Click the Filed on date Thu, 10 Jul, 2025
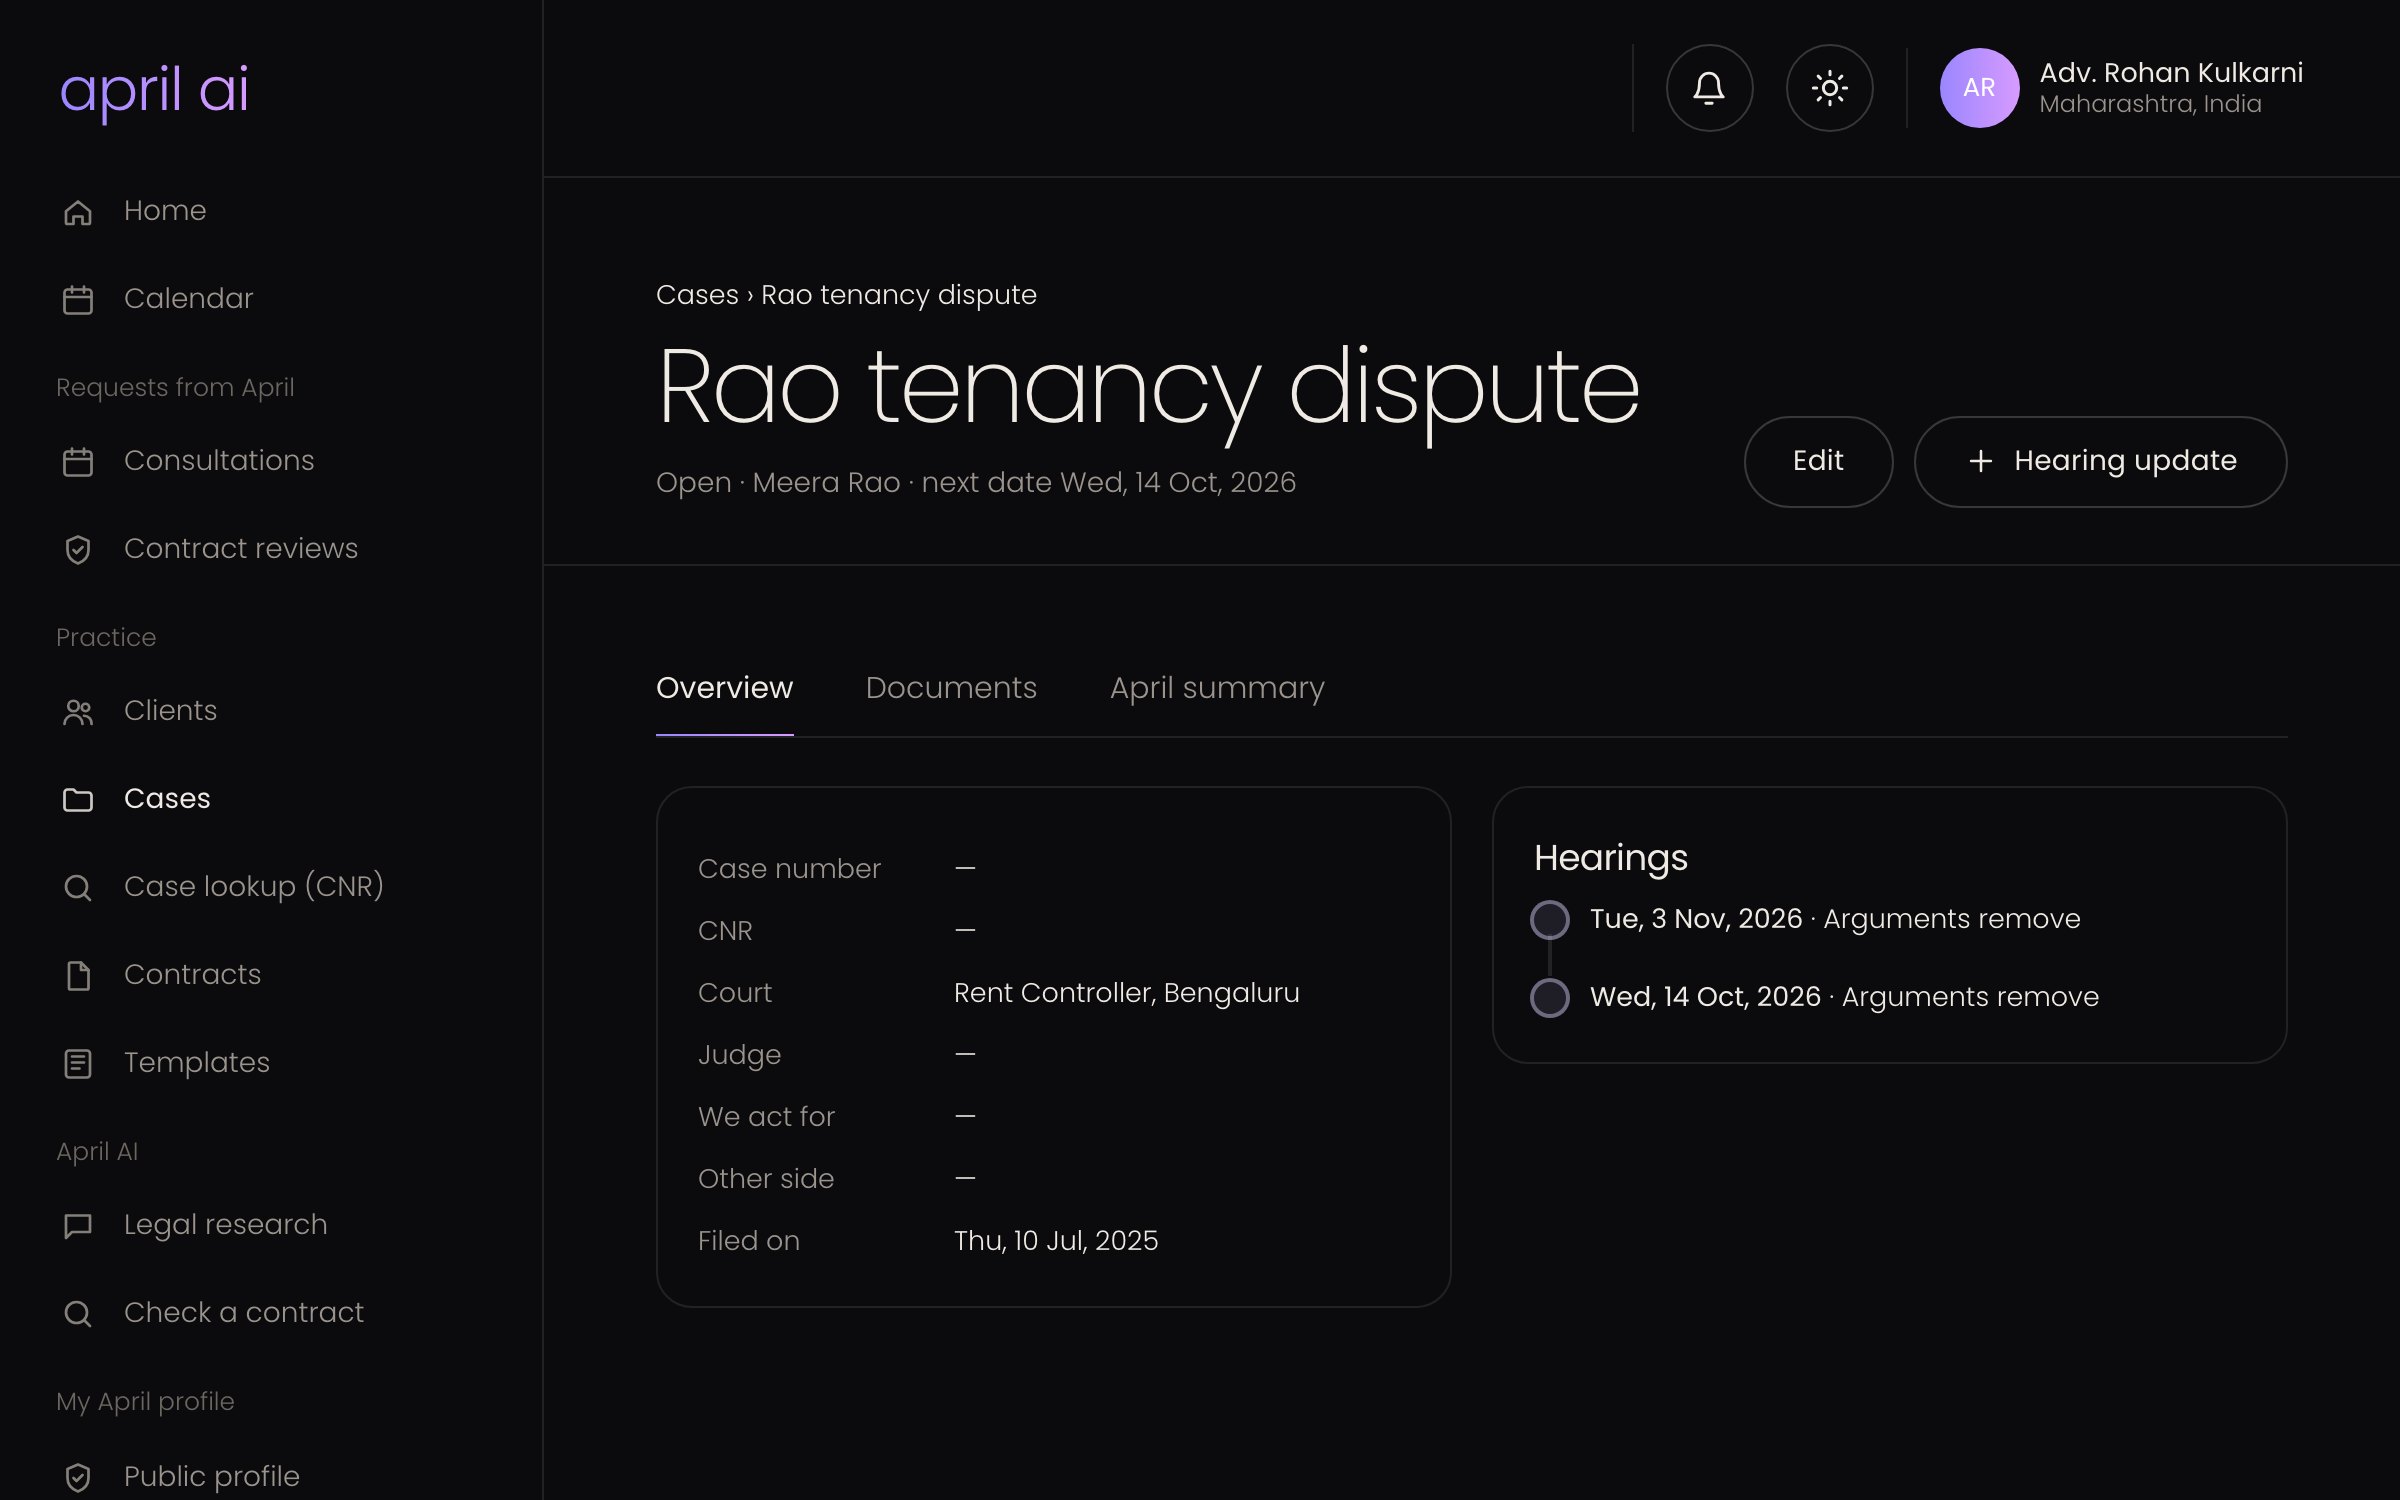Image resolution: width=2400 pixels, height=1500 pixels. pos(1055,1241)
